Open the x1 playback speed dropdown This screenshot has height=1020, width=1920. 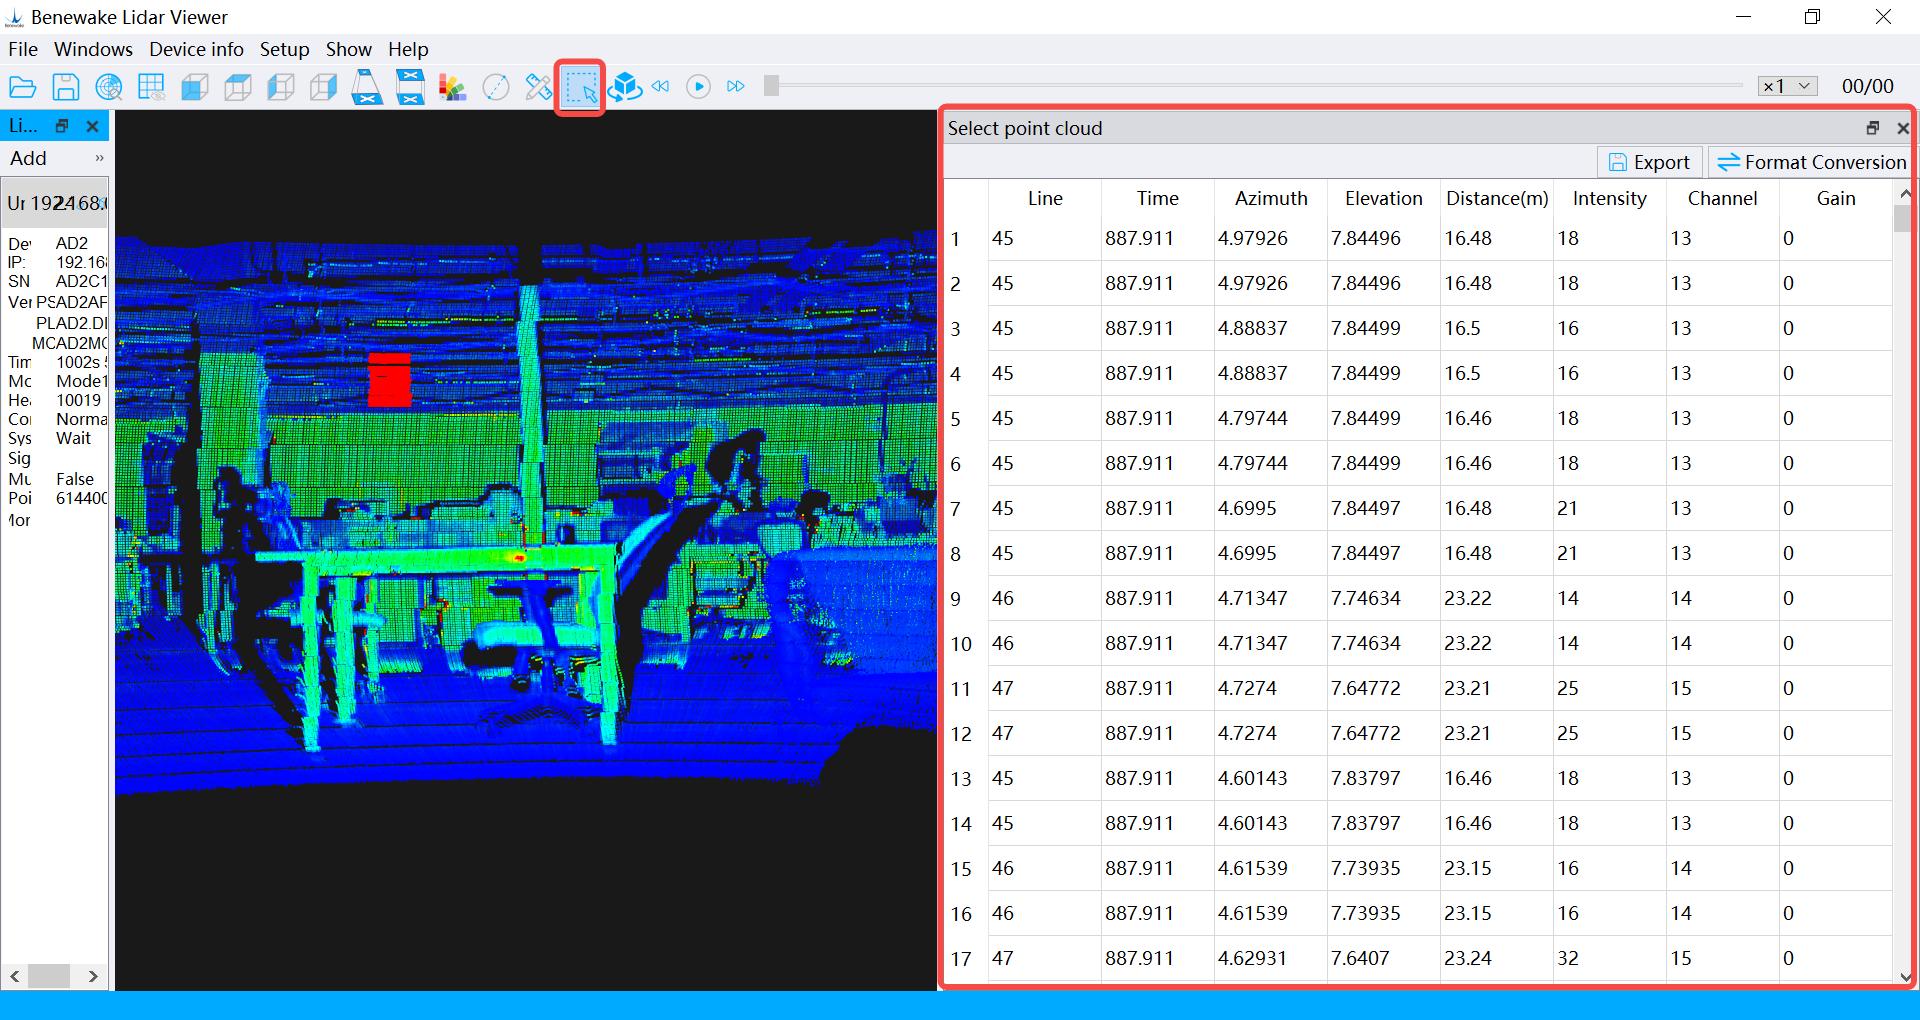(1788, 86)
